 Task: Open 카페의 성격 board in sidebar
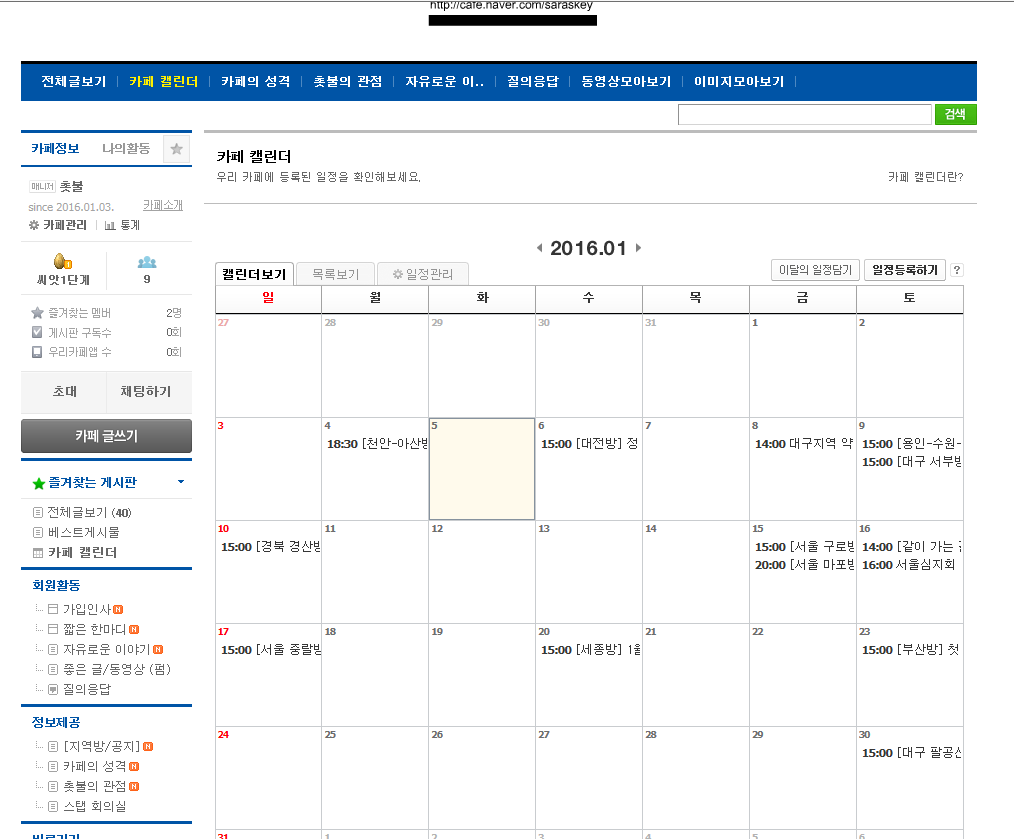click(94, 767)
